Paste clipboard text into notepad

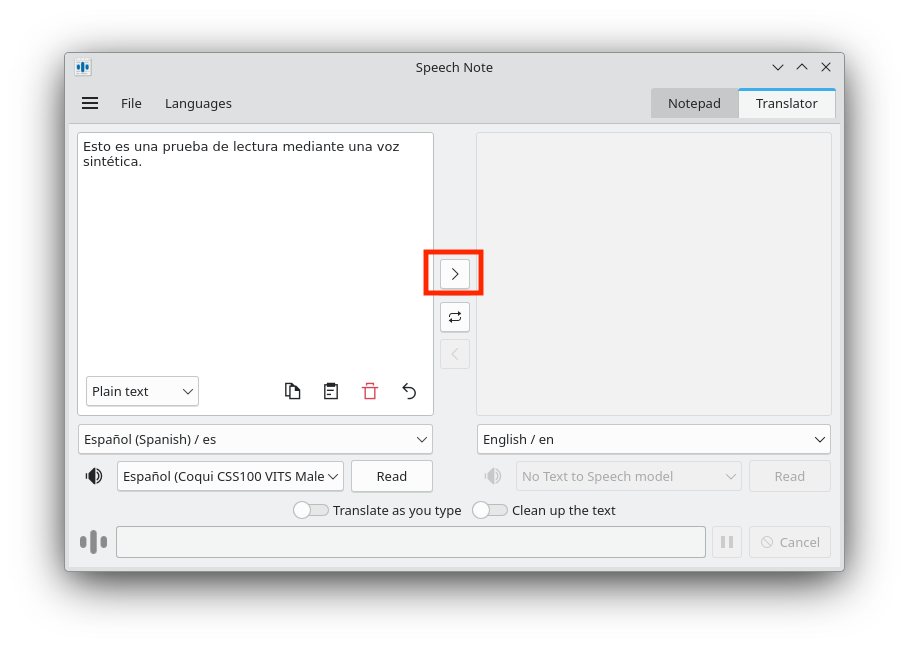tap(331, 391)
